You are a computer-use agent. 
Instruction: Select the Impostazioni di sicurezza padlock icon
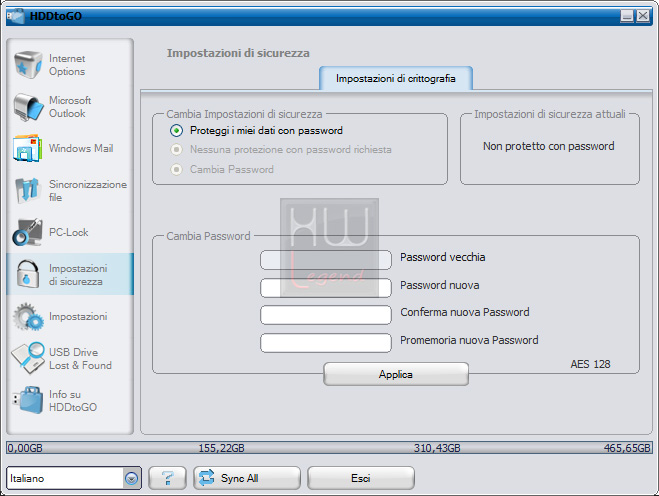[x=28, y=274]
